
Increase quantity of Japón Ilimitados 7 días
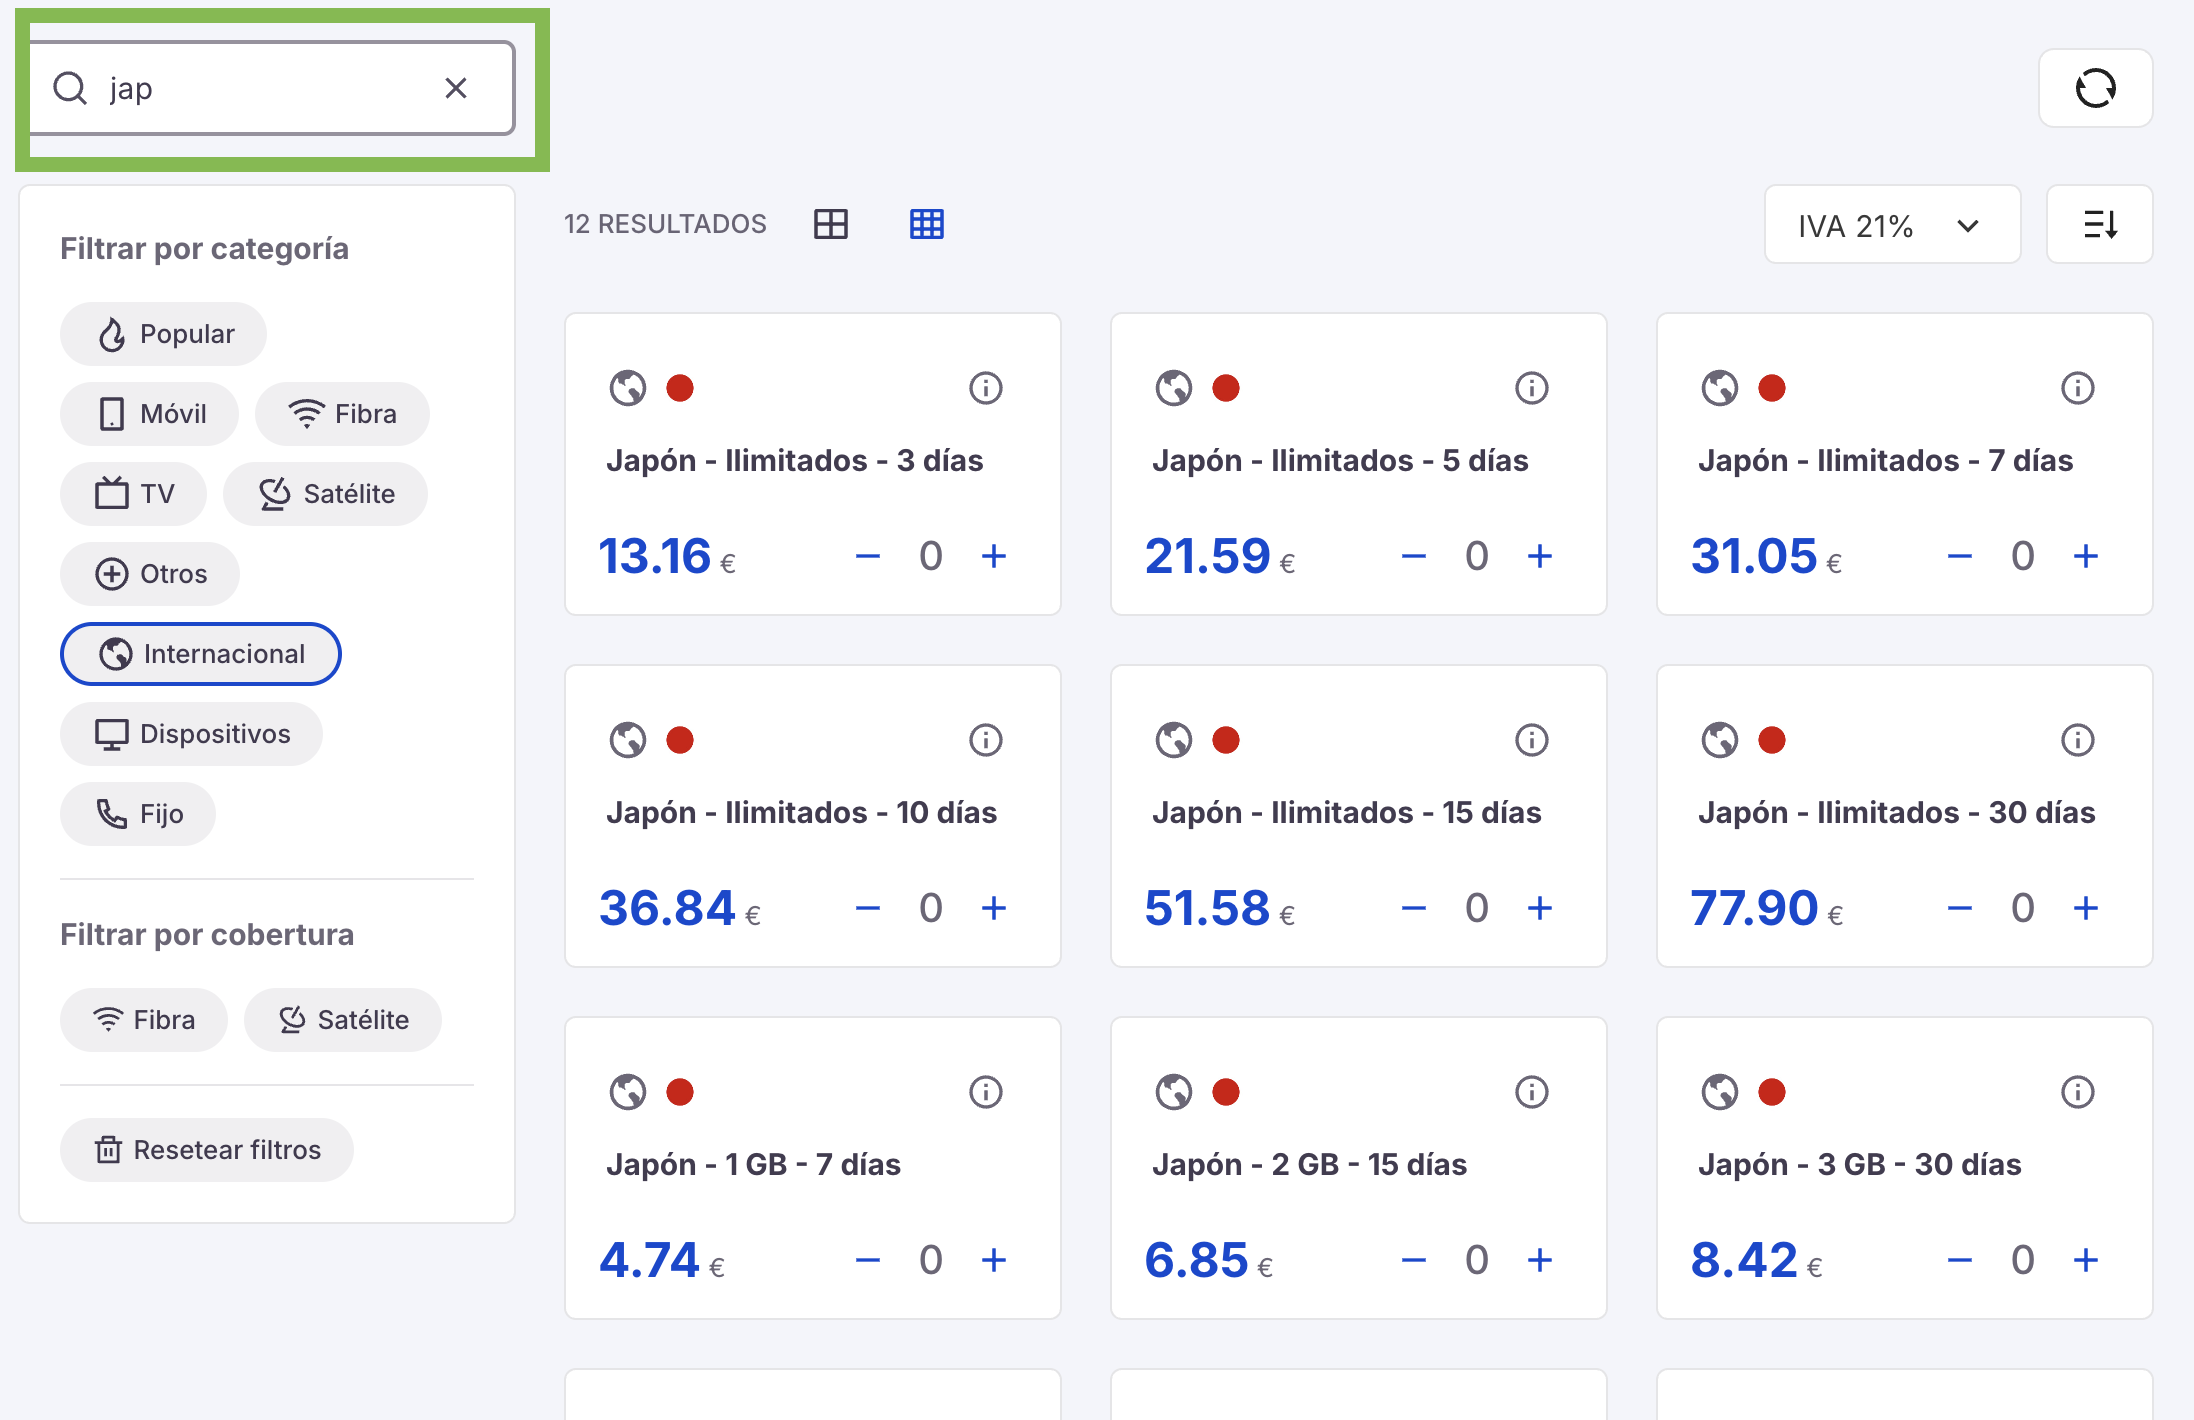[x=2085, y=556]
